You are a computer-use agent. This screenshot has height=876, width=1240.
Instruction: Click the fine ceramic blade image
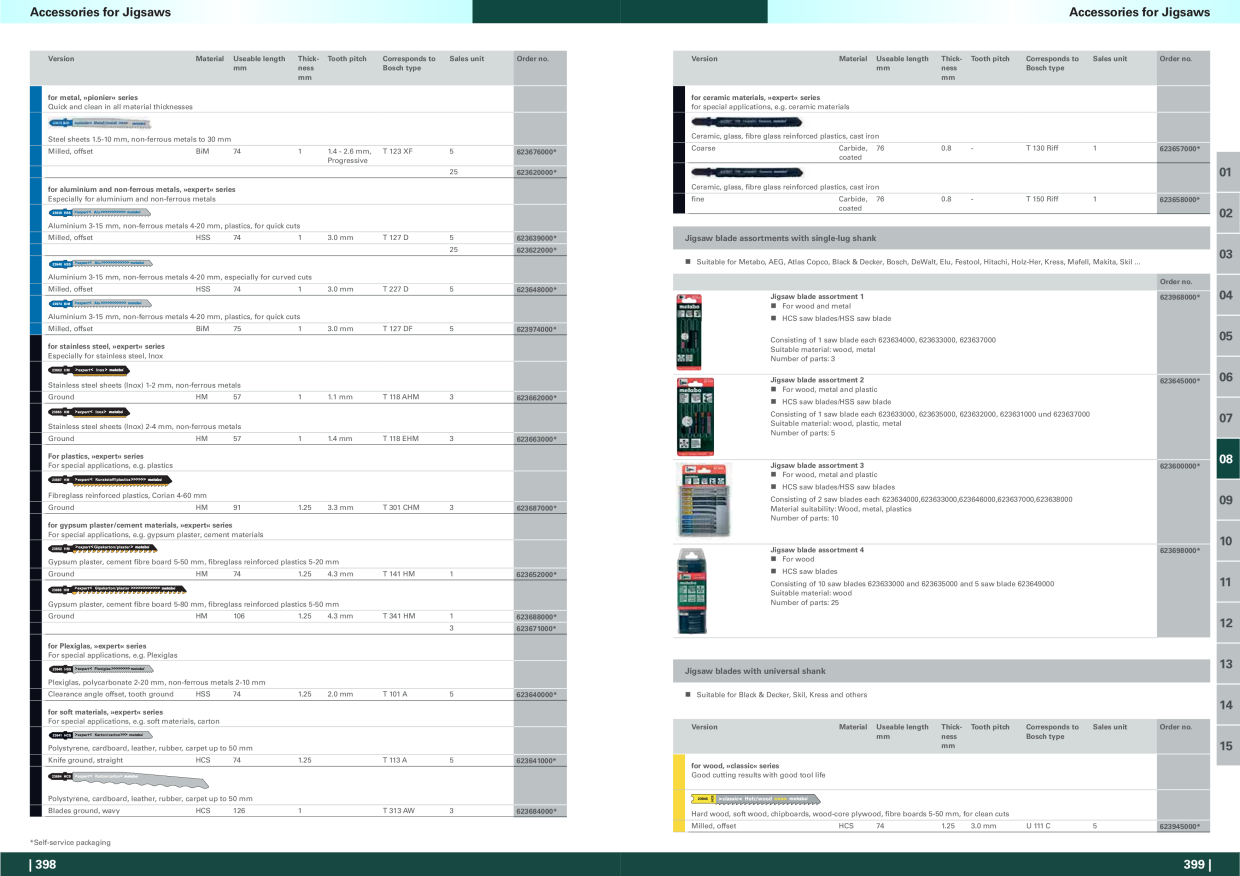point(747,171)
